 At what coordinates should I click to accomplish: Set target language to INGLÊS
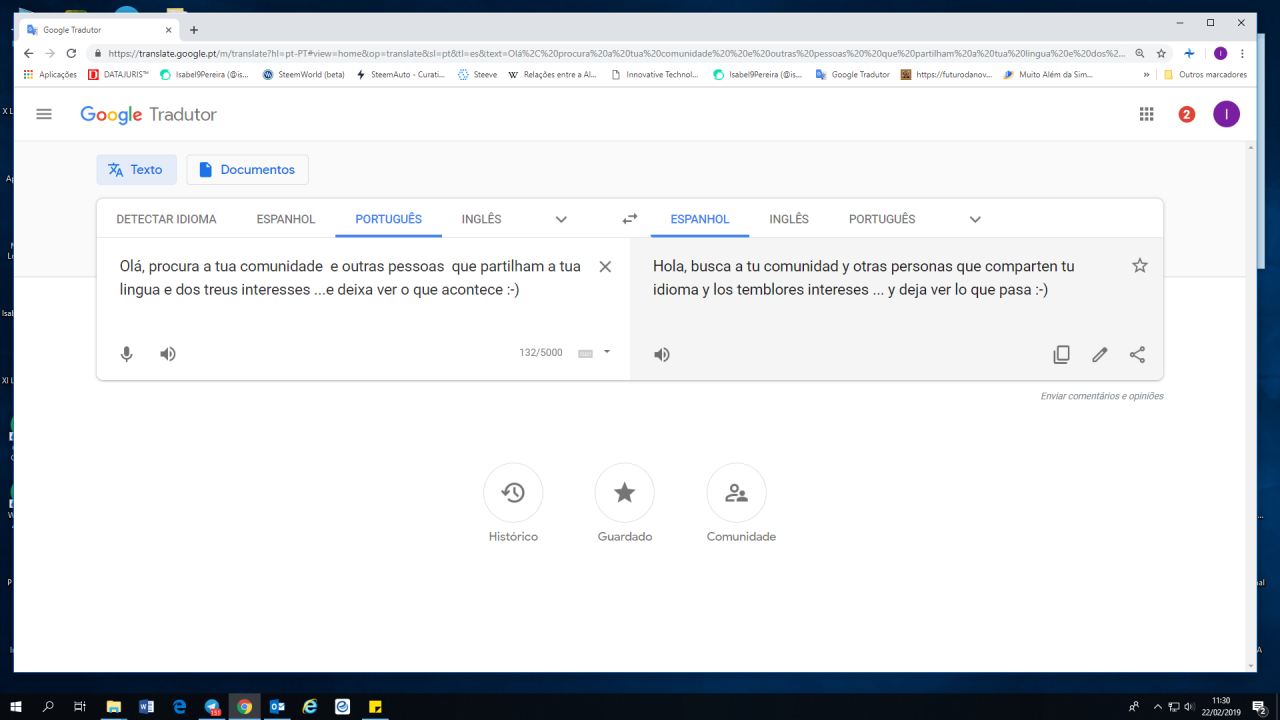pos(789,219)
